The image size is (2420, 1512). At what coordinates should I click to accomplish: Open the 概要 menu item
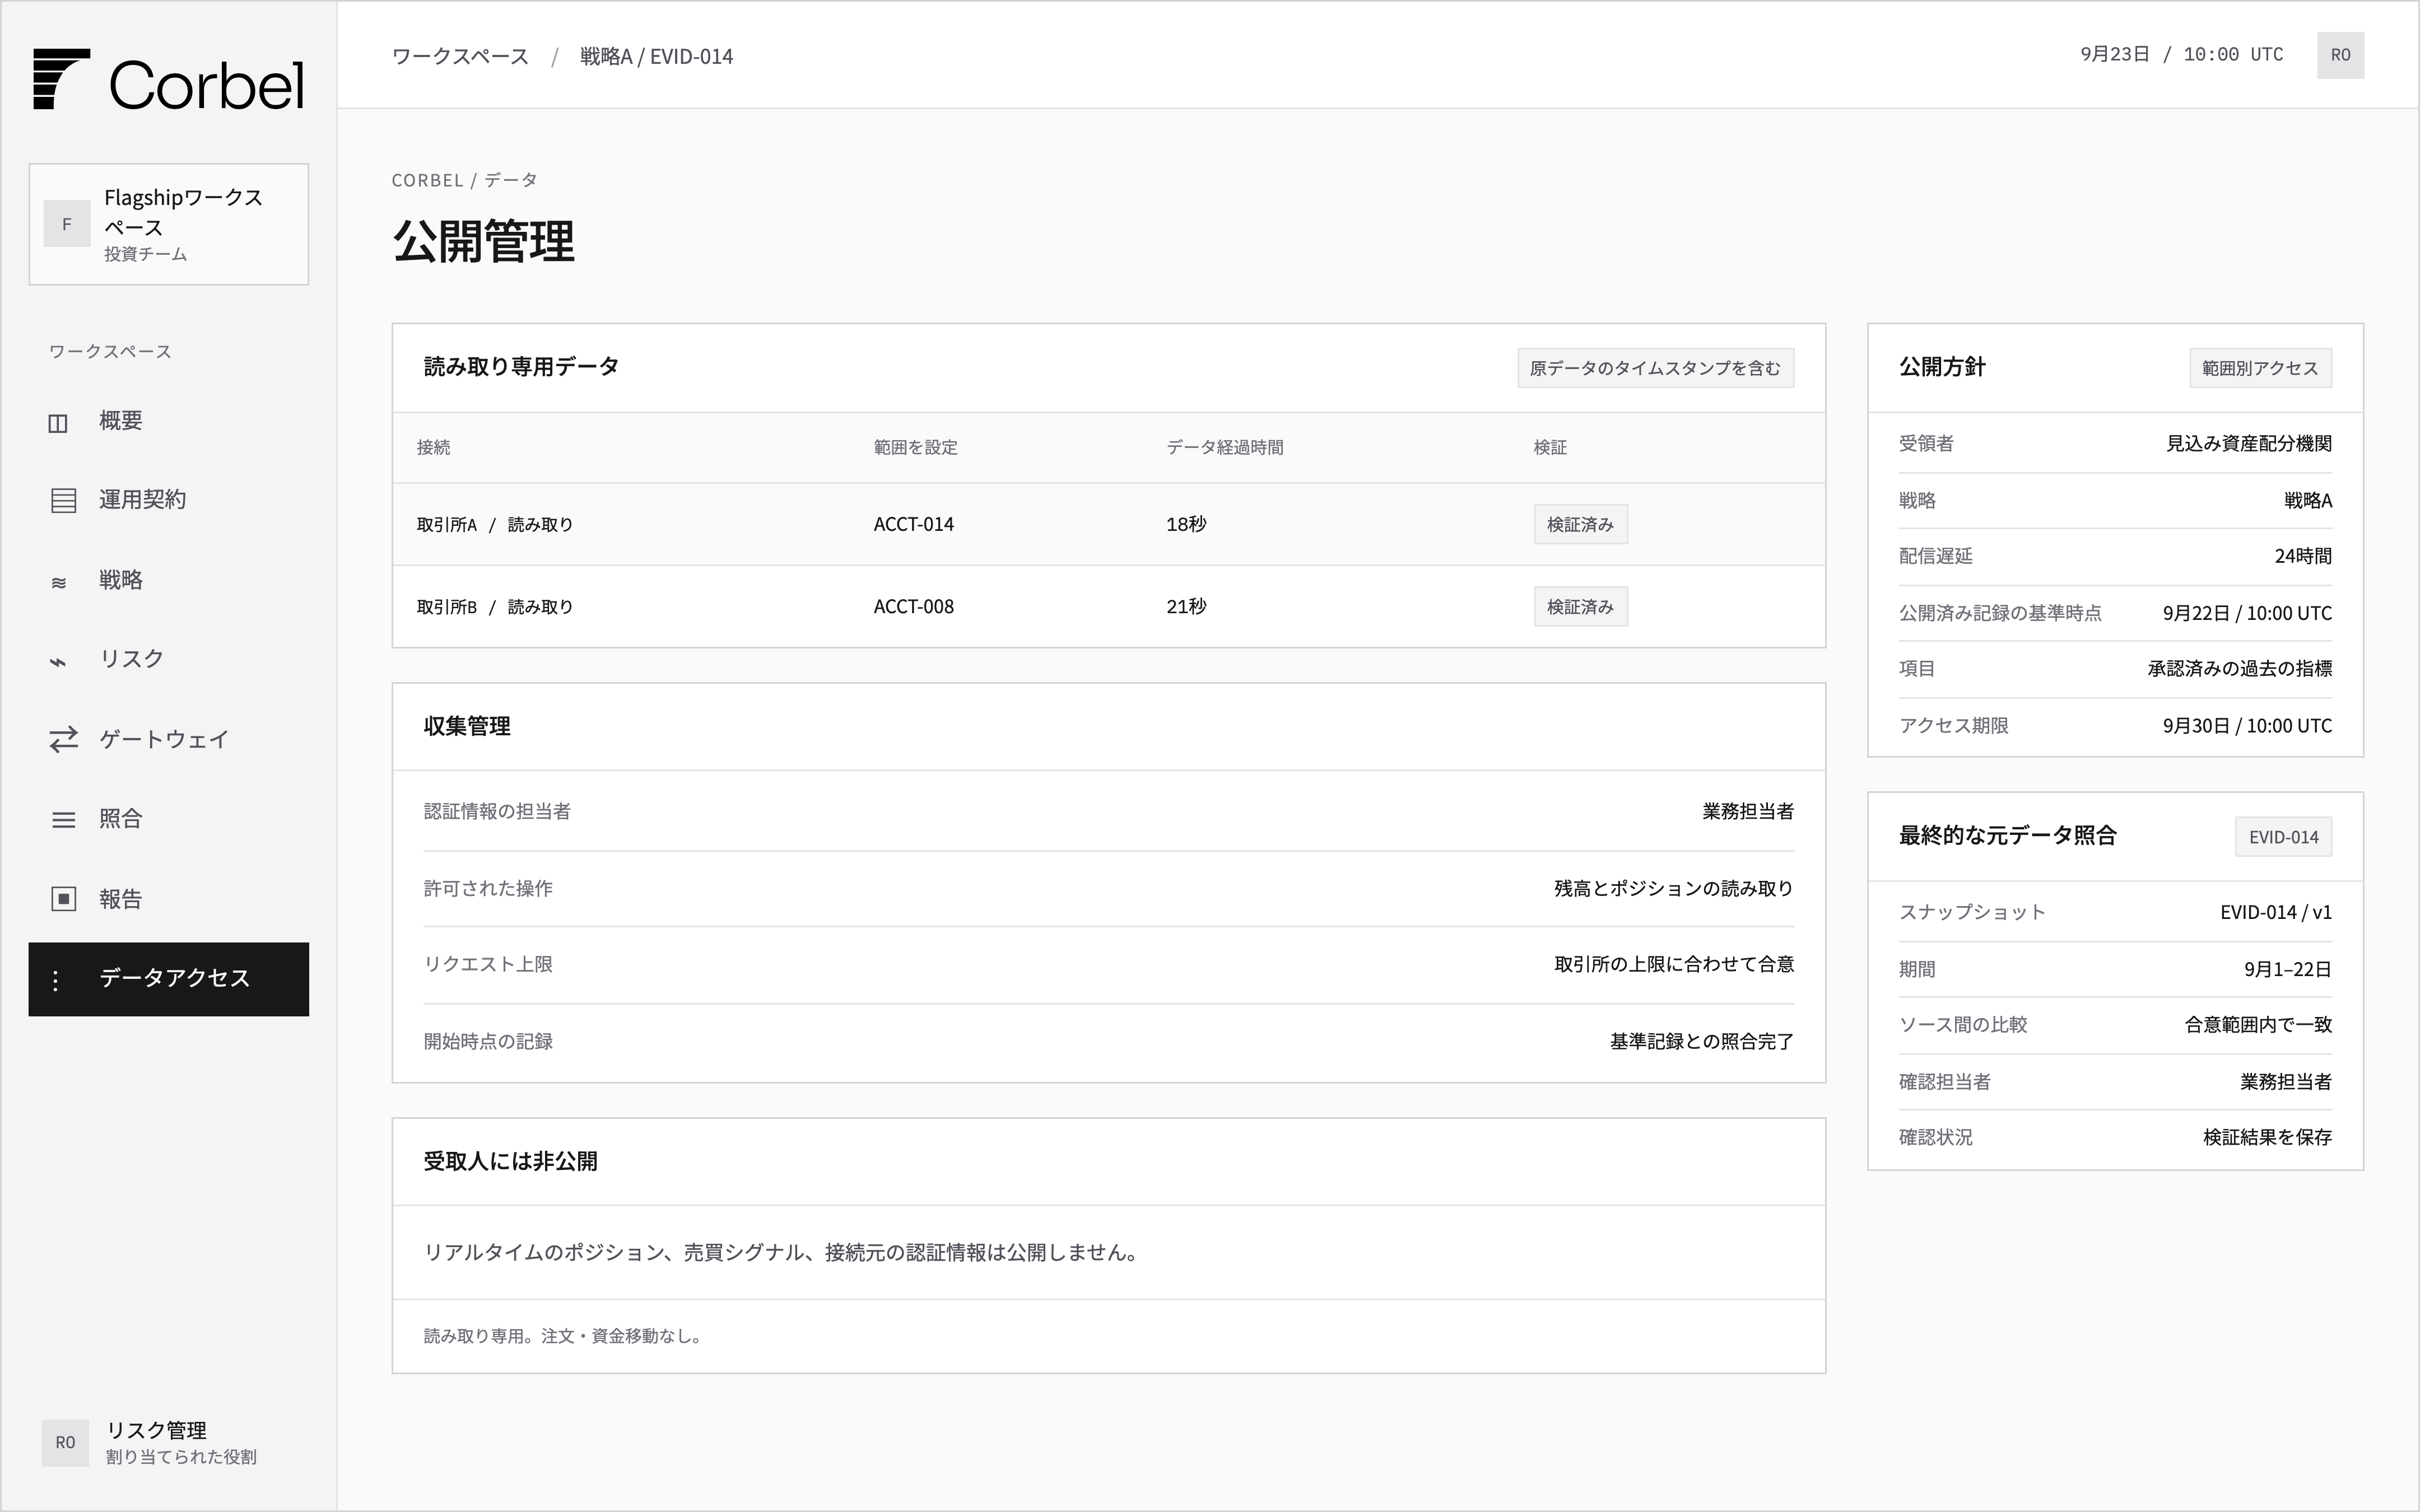pos(168,422)
